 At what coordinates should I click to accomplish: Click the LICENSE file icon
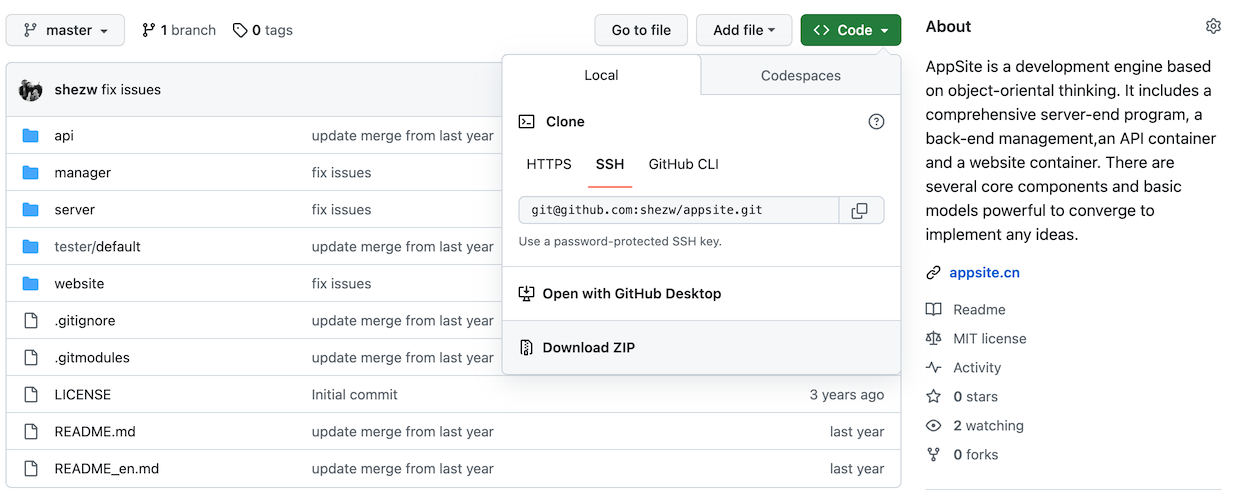click(31, 395)
